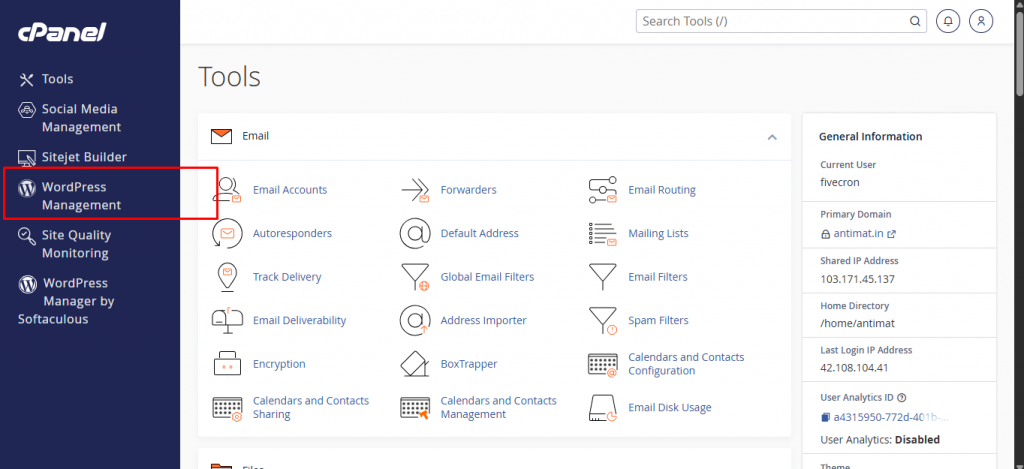Viewport: 1024px width, 469px height.
Task: Open the Email Filters link
Action: [658, 277]
